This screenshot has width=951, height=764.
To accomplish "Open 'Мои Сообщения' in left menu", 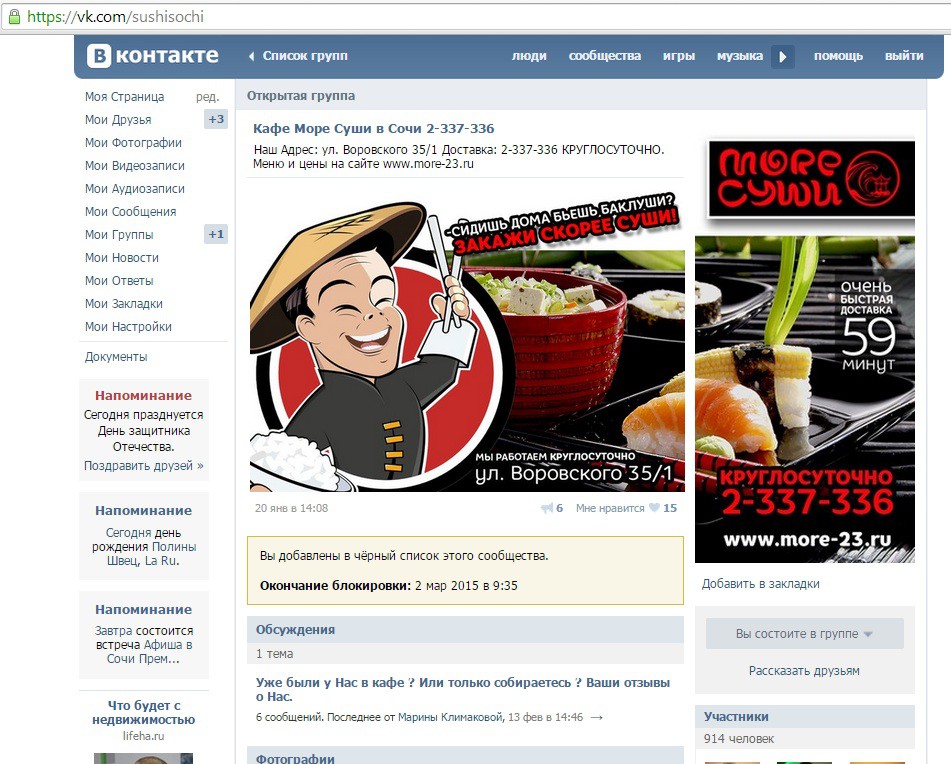I will pos(130,212).
